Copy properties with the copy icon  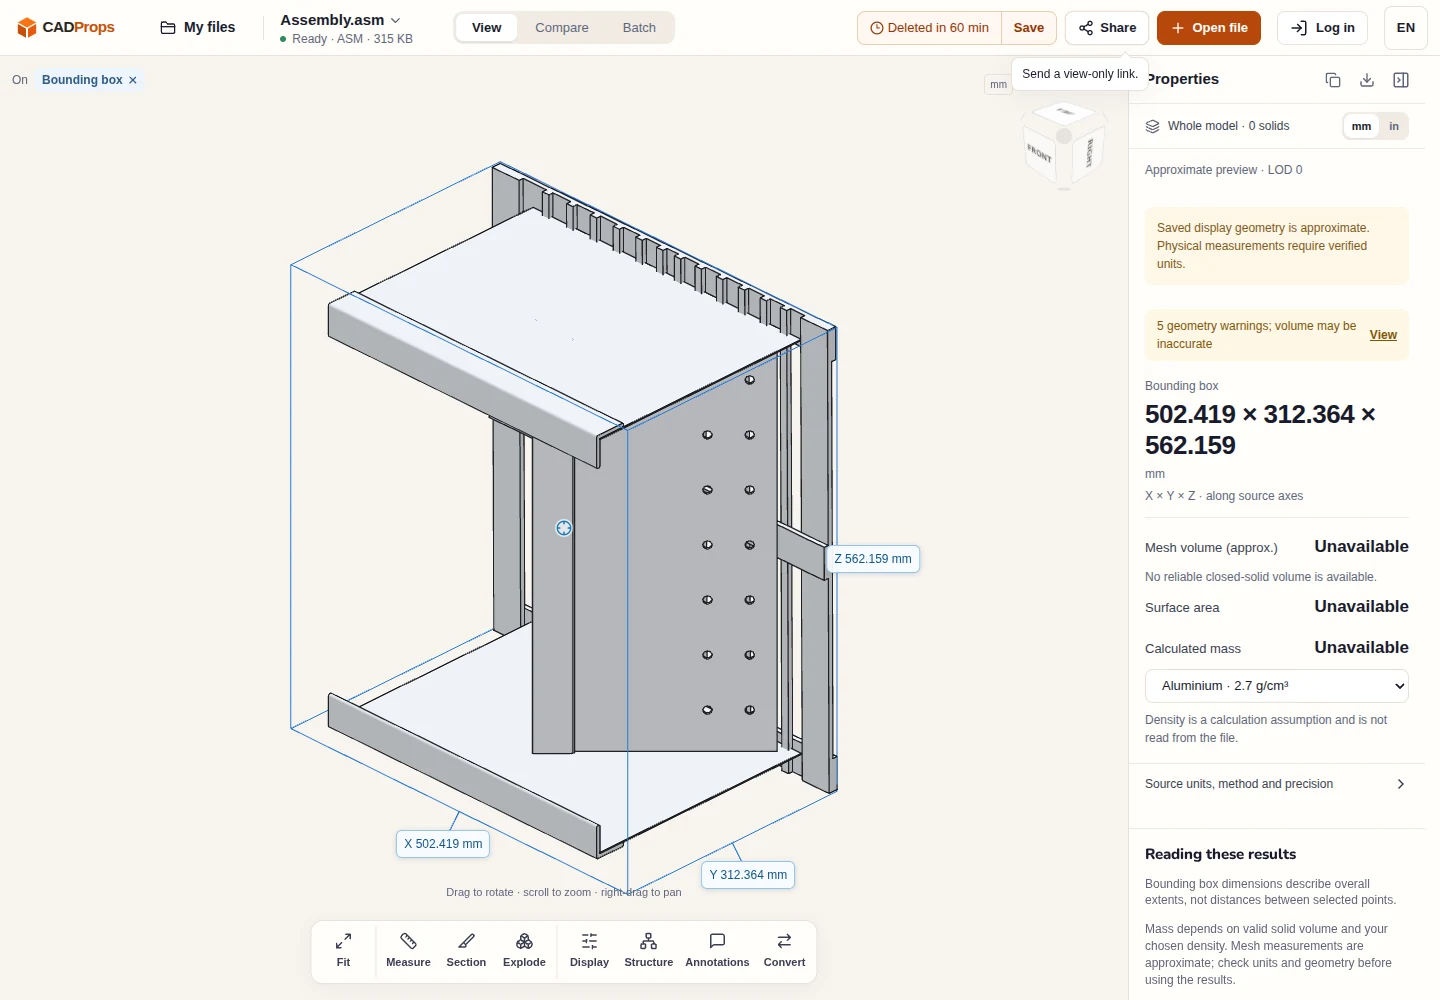[x=1332, y=80]
